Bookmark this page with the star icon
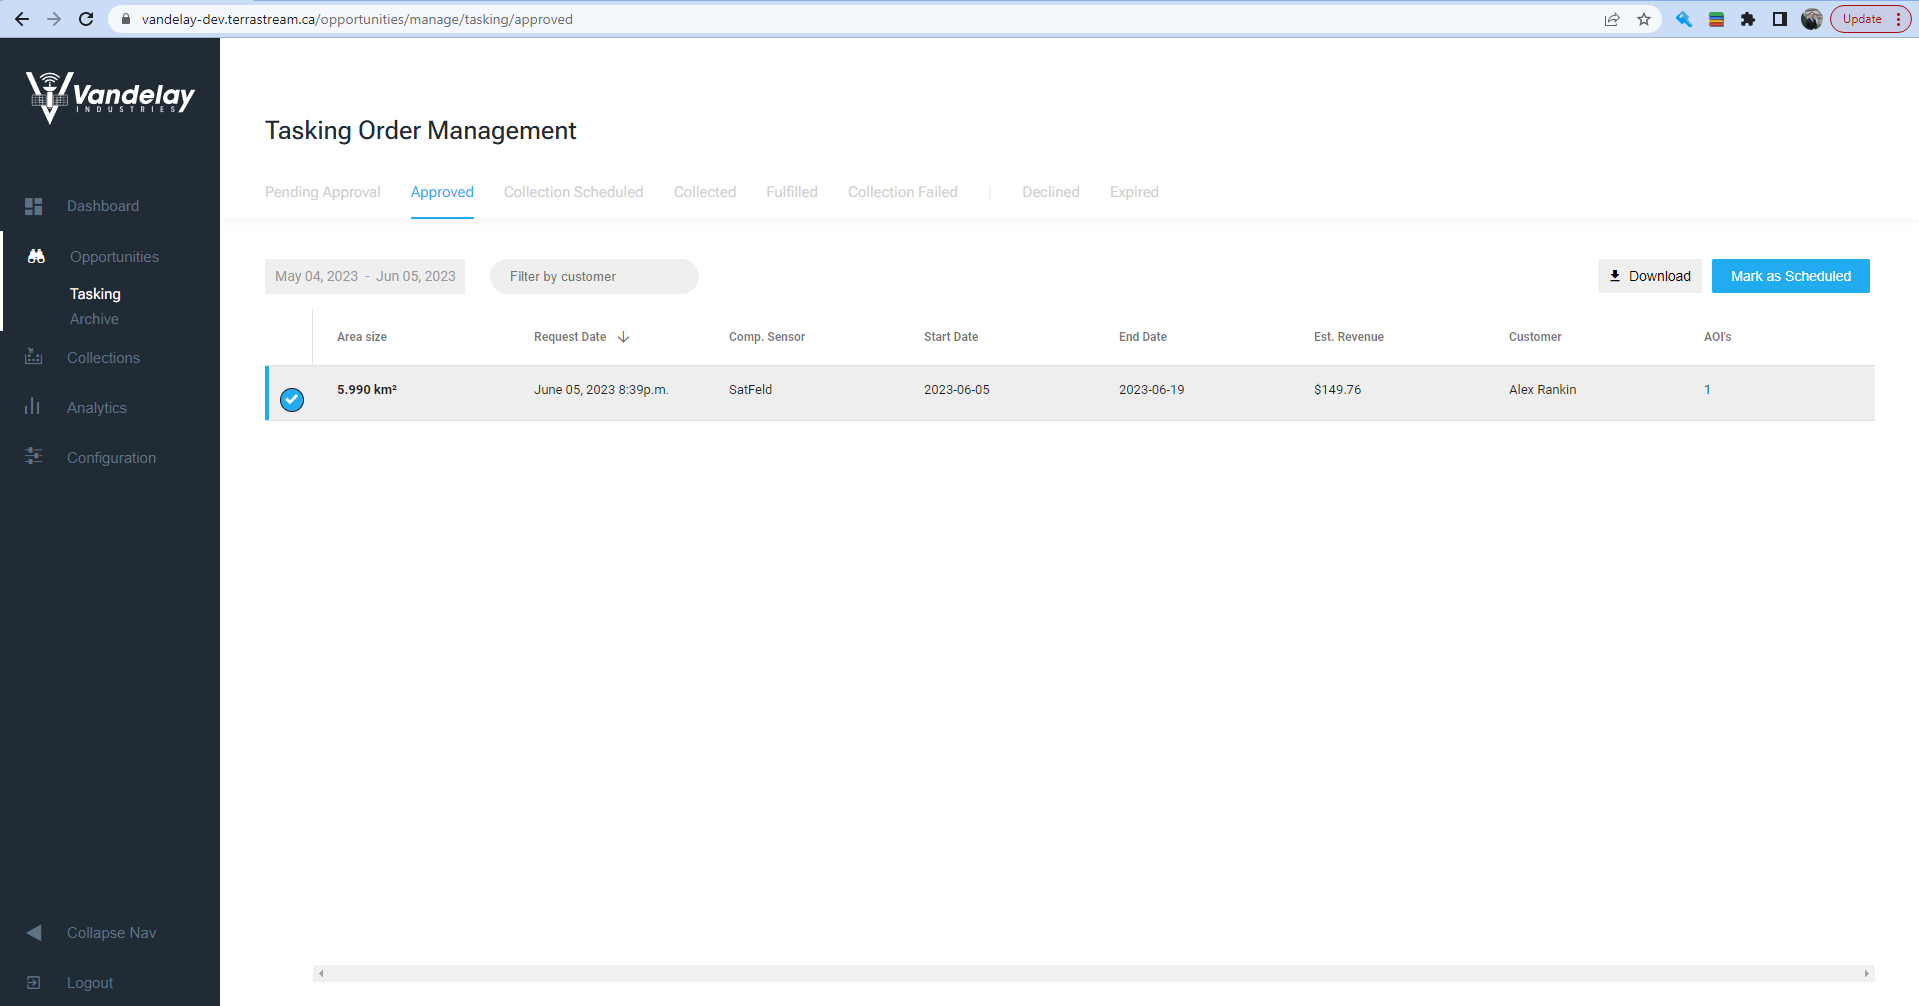The image size is (1919, 1006). [x=1644, y=19]
